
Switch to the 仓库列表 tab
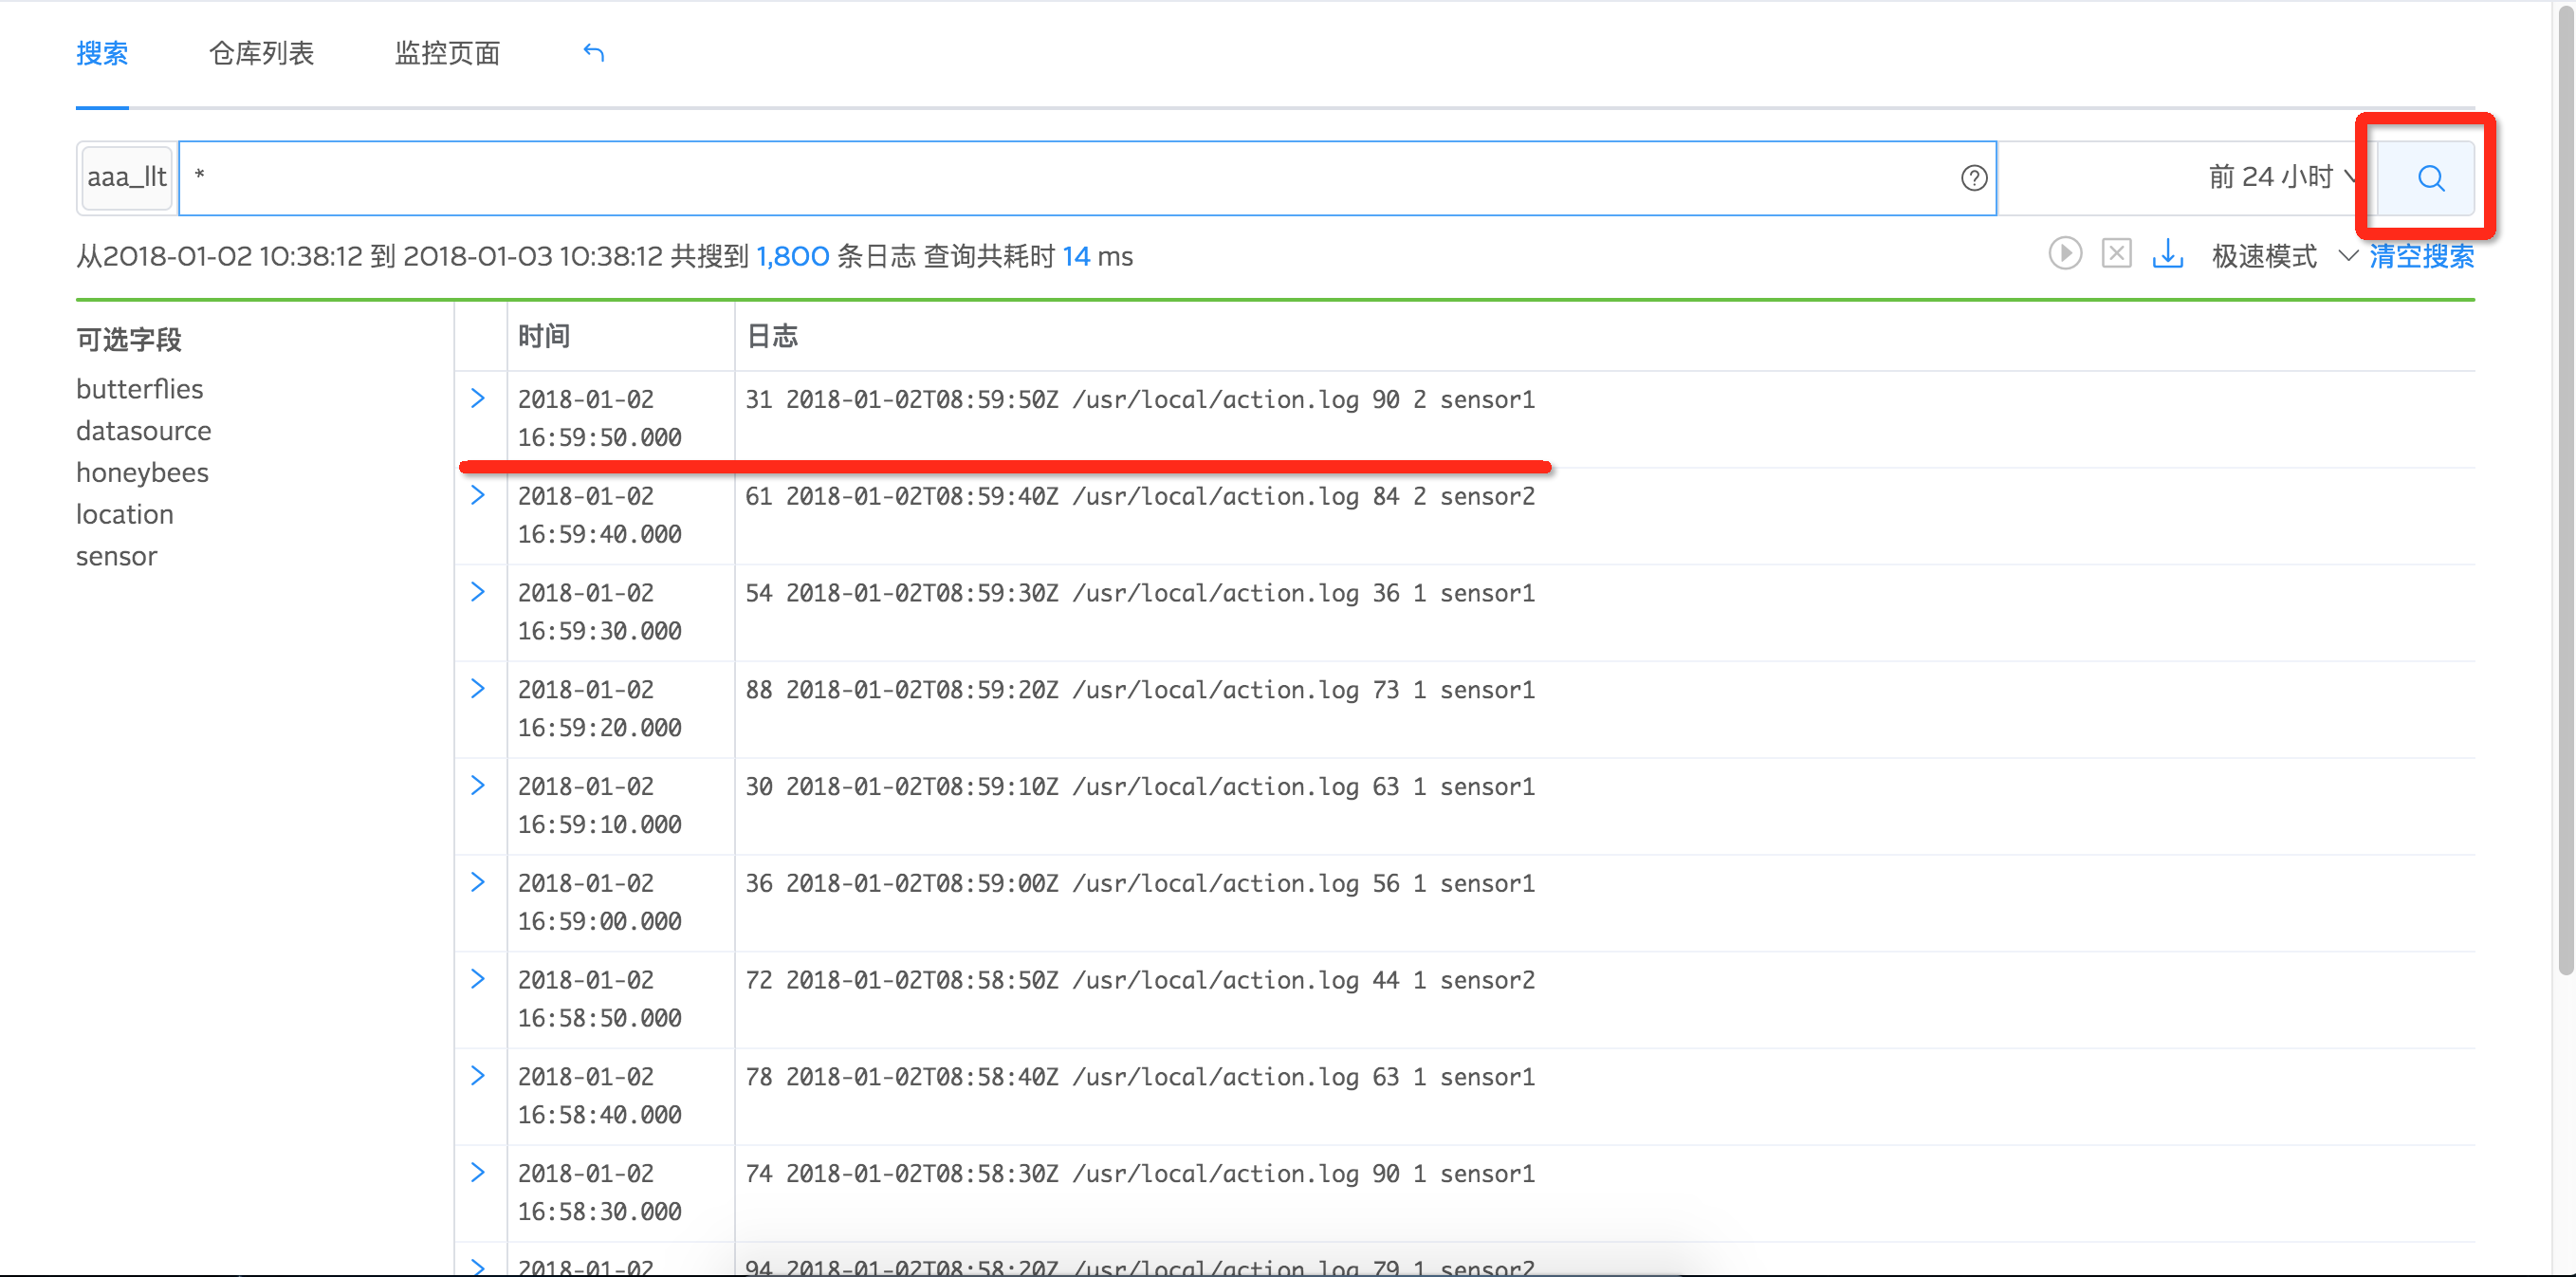(x=261, y=53)
